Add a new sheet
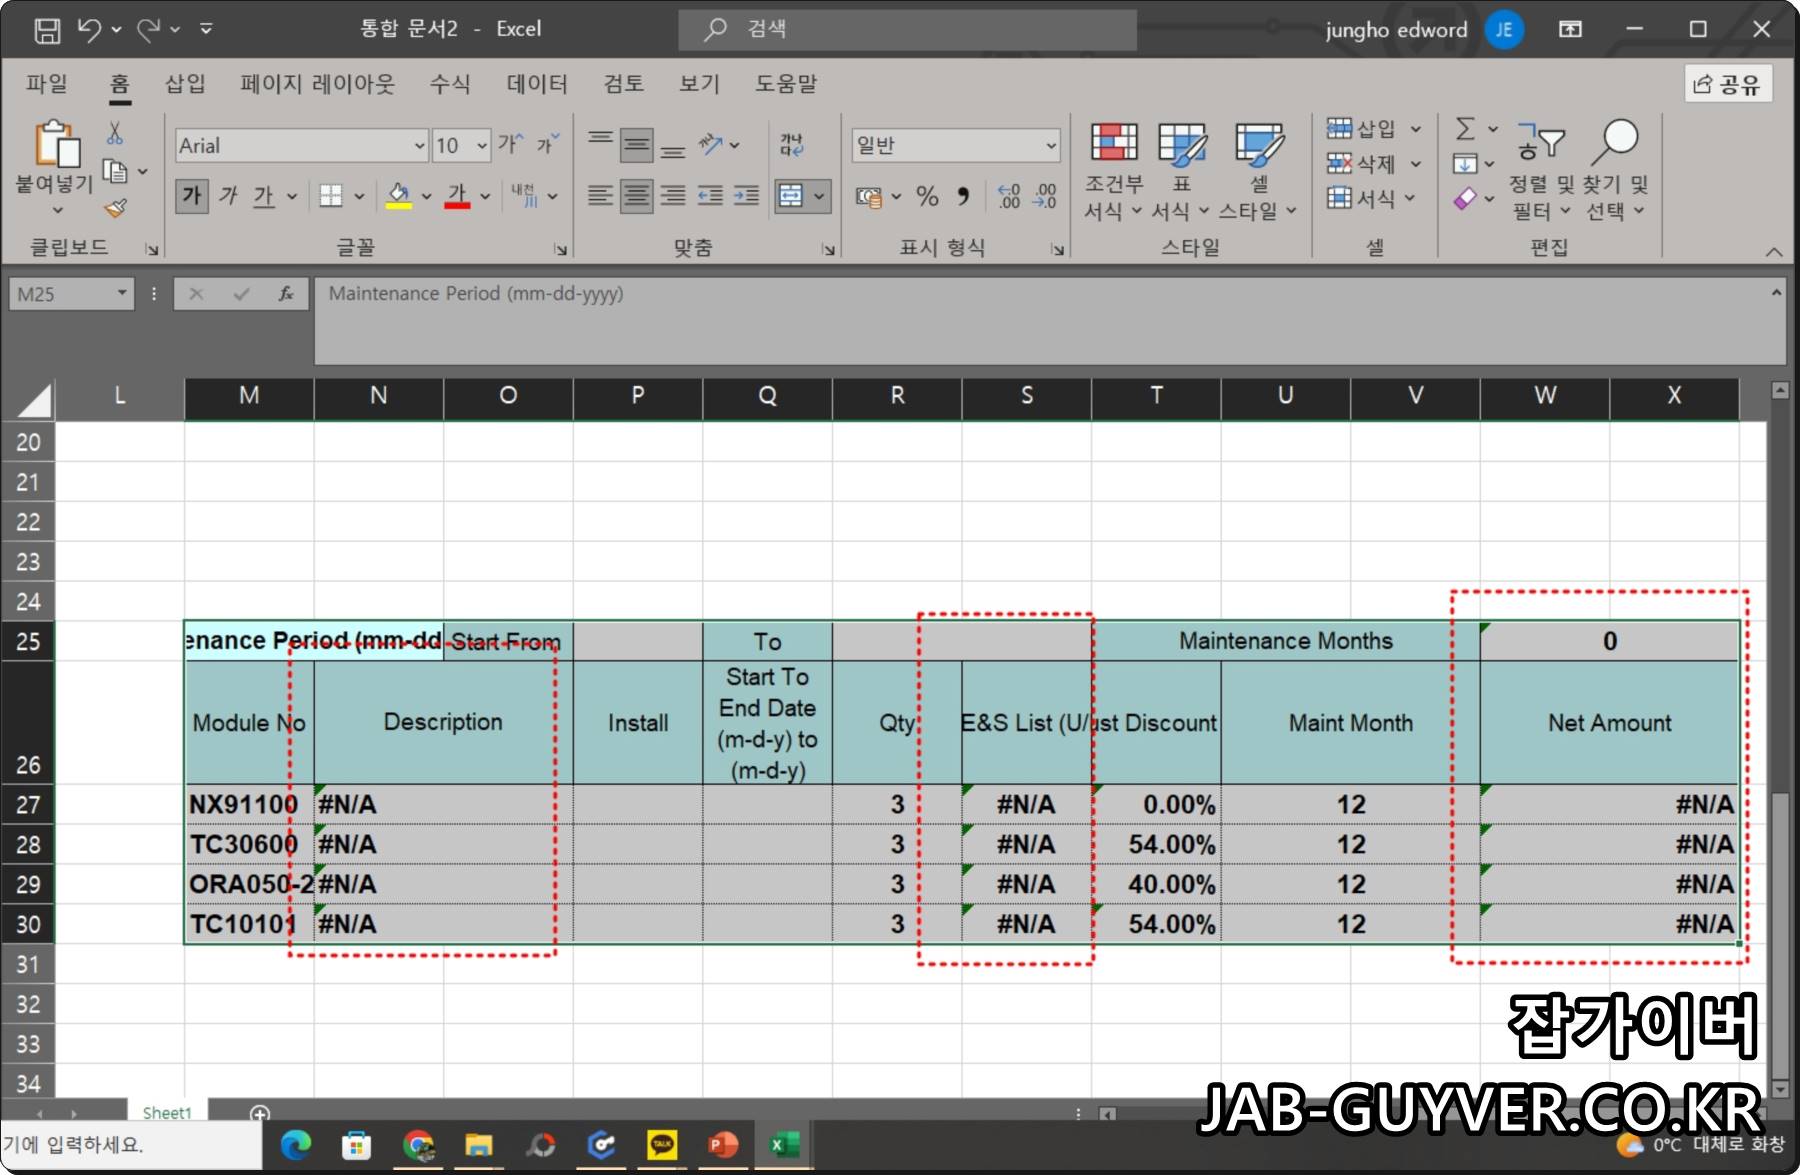The width and height of the screenshot is (1800, 1175). pos(260,1113)
